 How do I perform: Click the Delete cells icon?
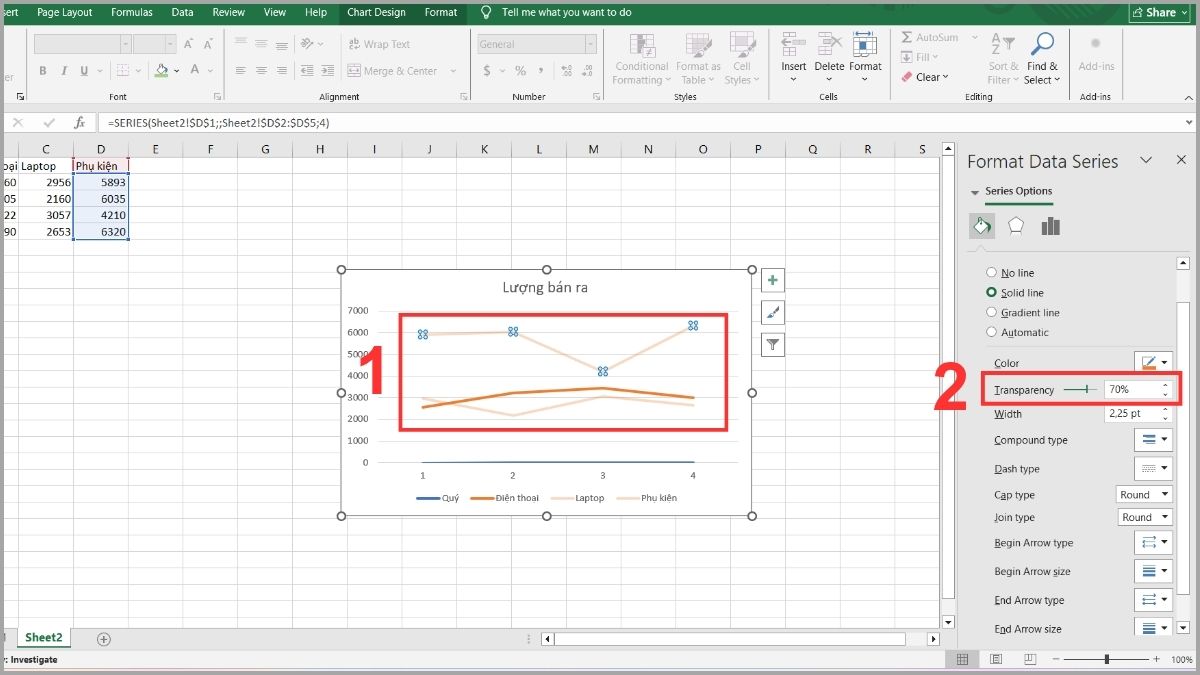click(x=829, y=46)
